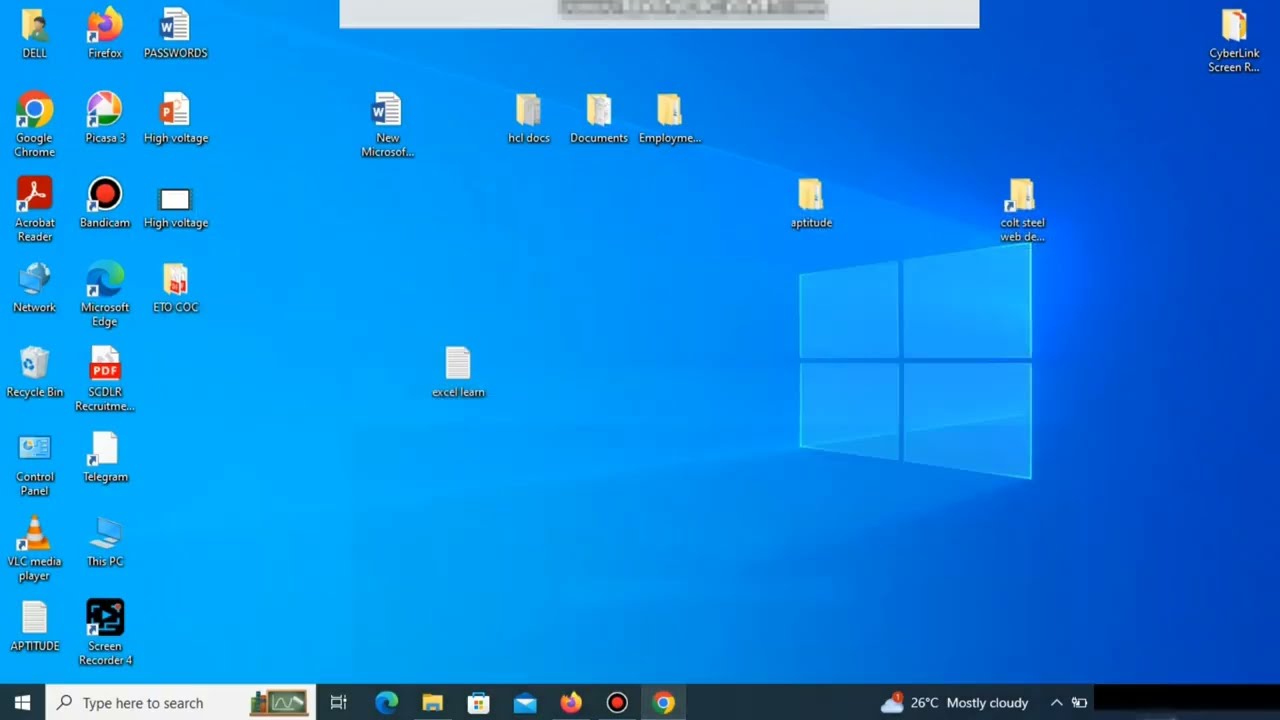Launch Microsoft Edge from the taskbar

point(386,703)
